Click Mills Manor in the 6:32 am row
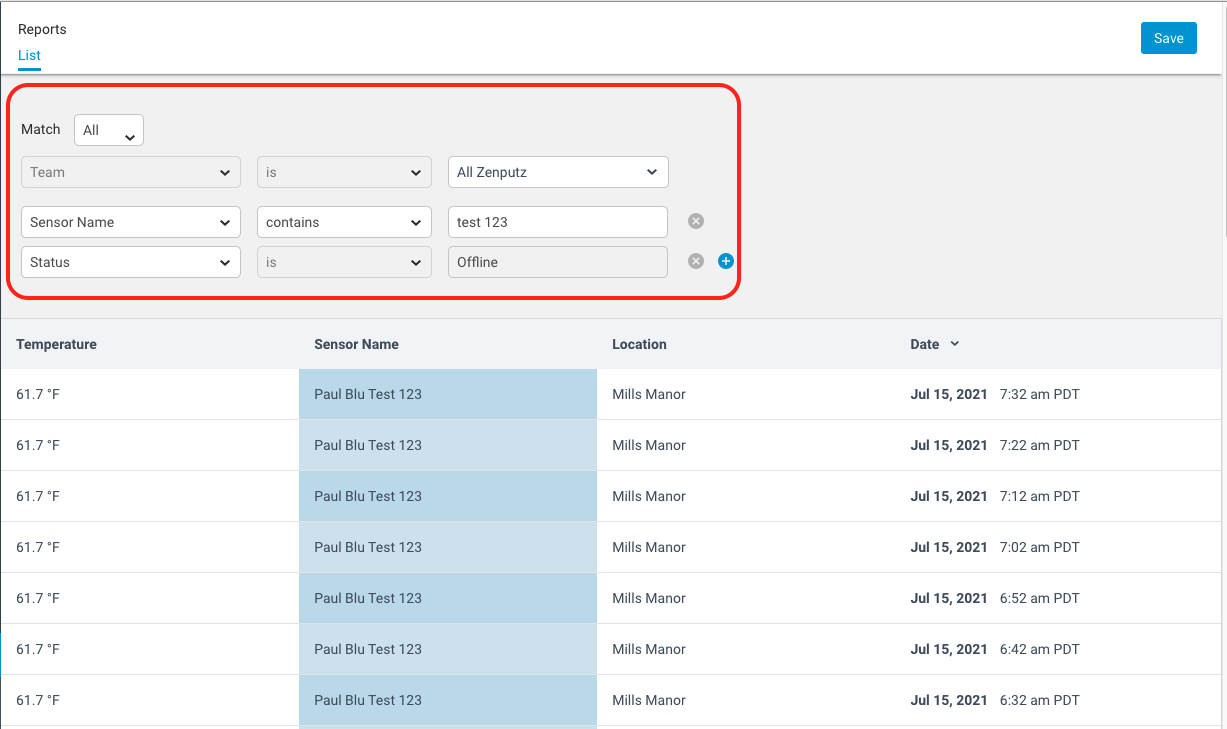This screenshot has height=729, width=1227. [649, 700]
